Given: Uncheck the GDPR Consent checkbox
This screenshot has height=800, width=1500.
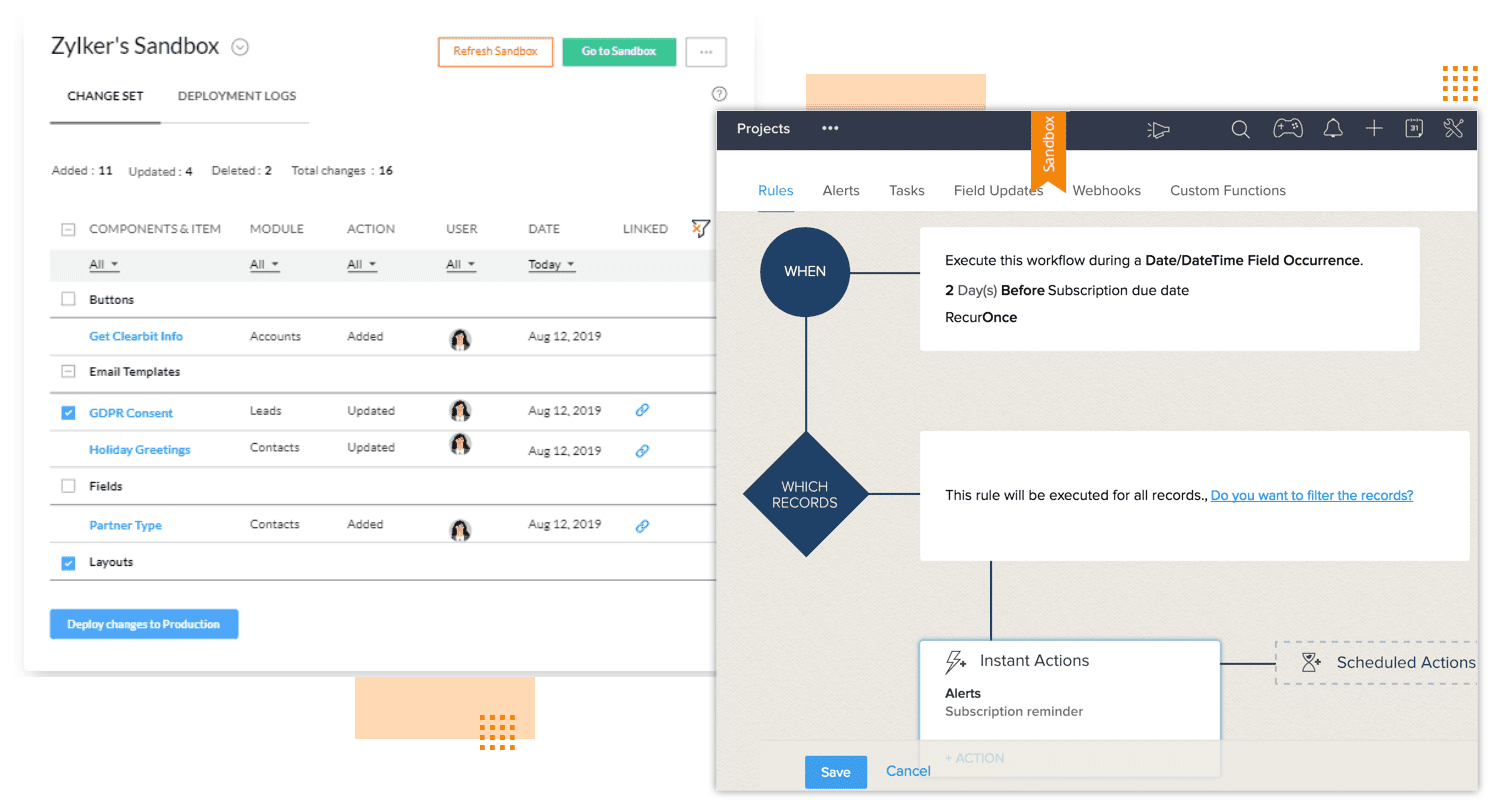Looking at the screenshot, I should [68, 412].
